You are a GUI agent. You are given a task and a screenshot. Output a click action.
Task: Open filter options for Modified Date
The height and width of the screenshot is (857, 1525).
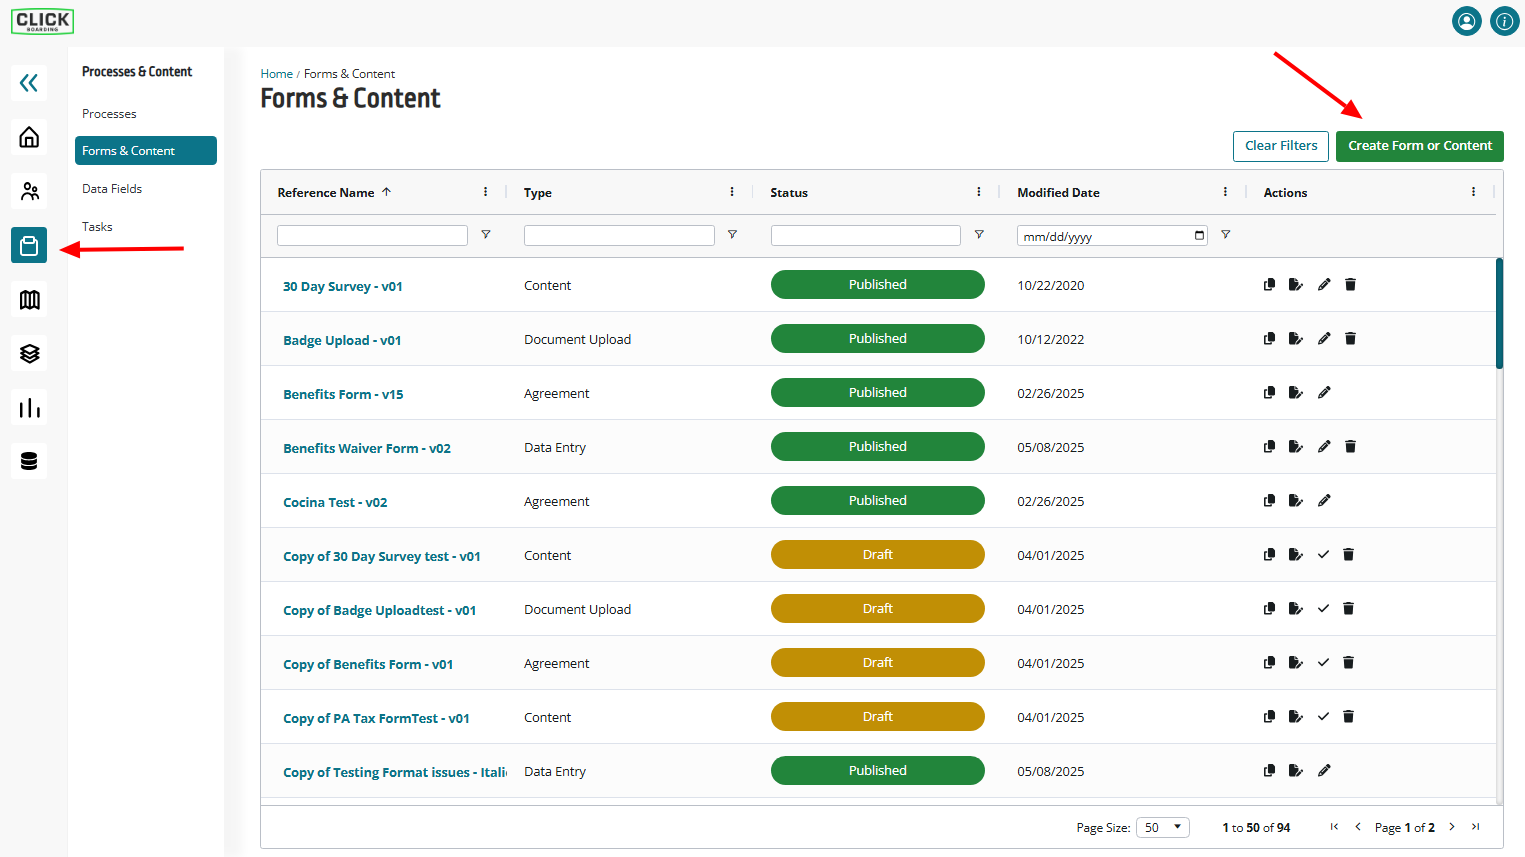1225,235
